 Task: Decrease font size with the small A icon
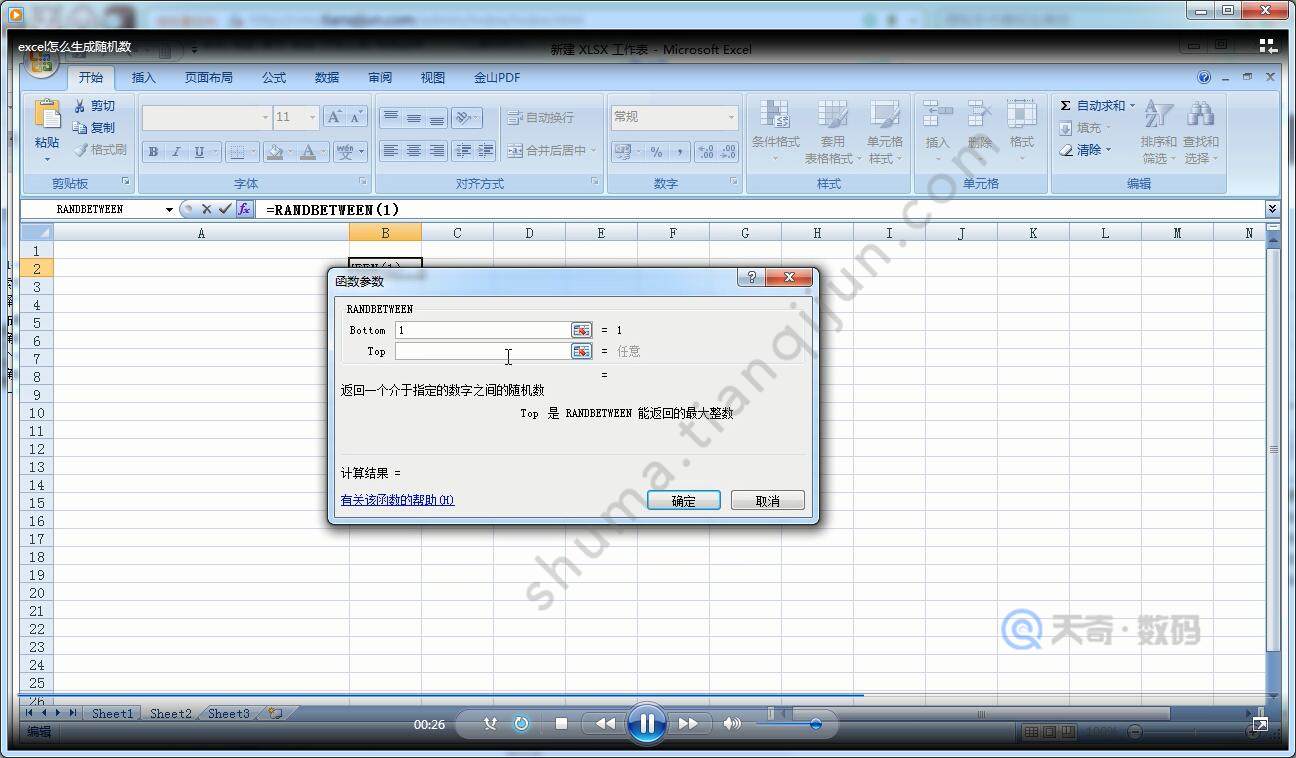coord(357,117)
